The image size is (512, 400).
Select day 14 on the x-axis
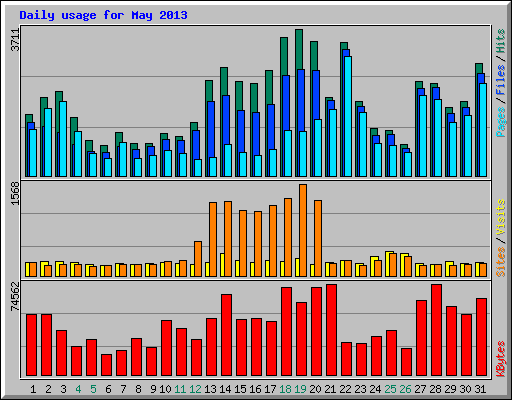225,389
